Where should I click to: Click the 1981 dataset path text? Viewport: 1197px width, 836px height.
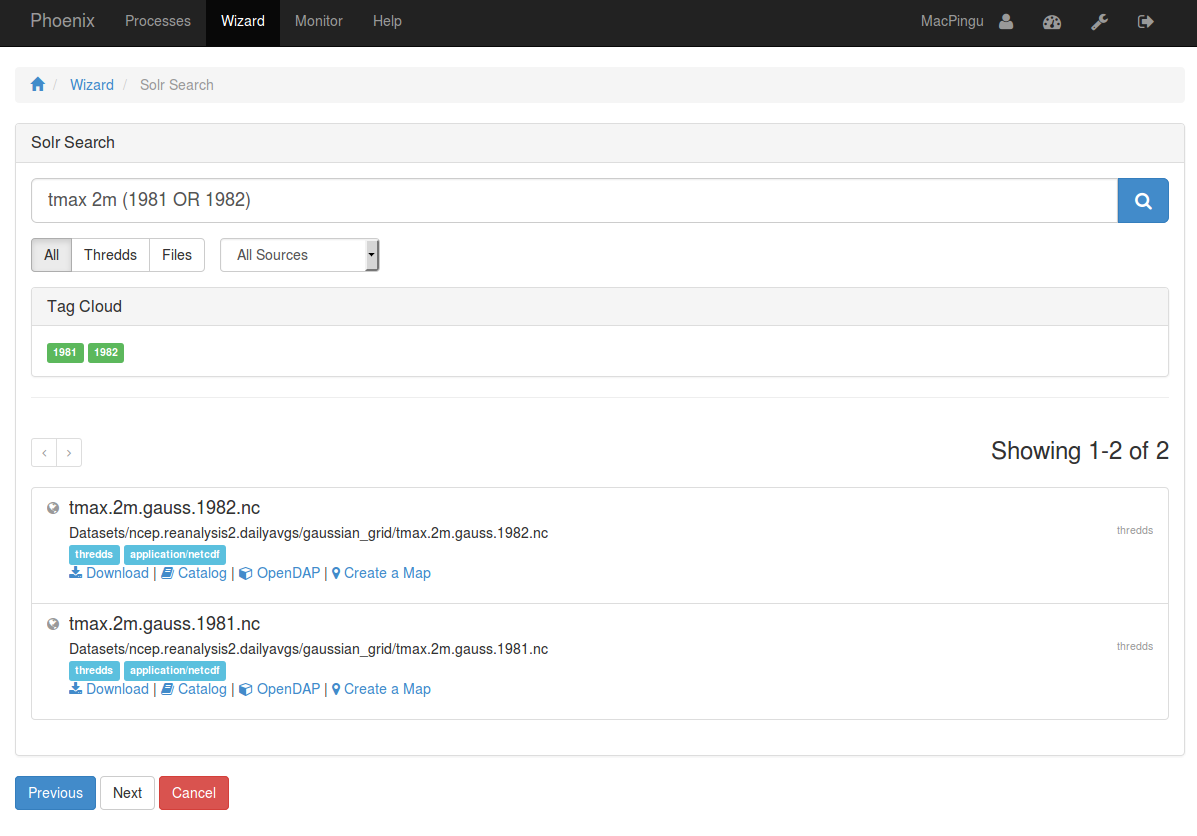308,649
